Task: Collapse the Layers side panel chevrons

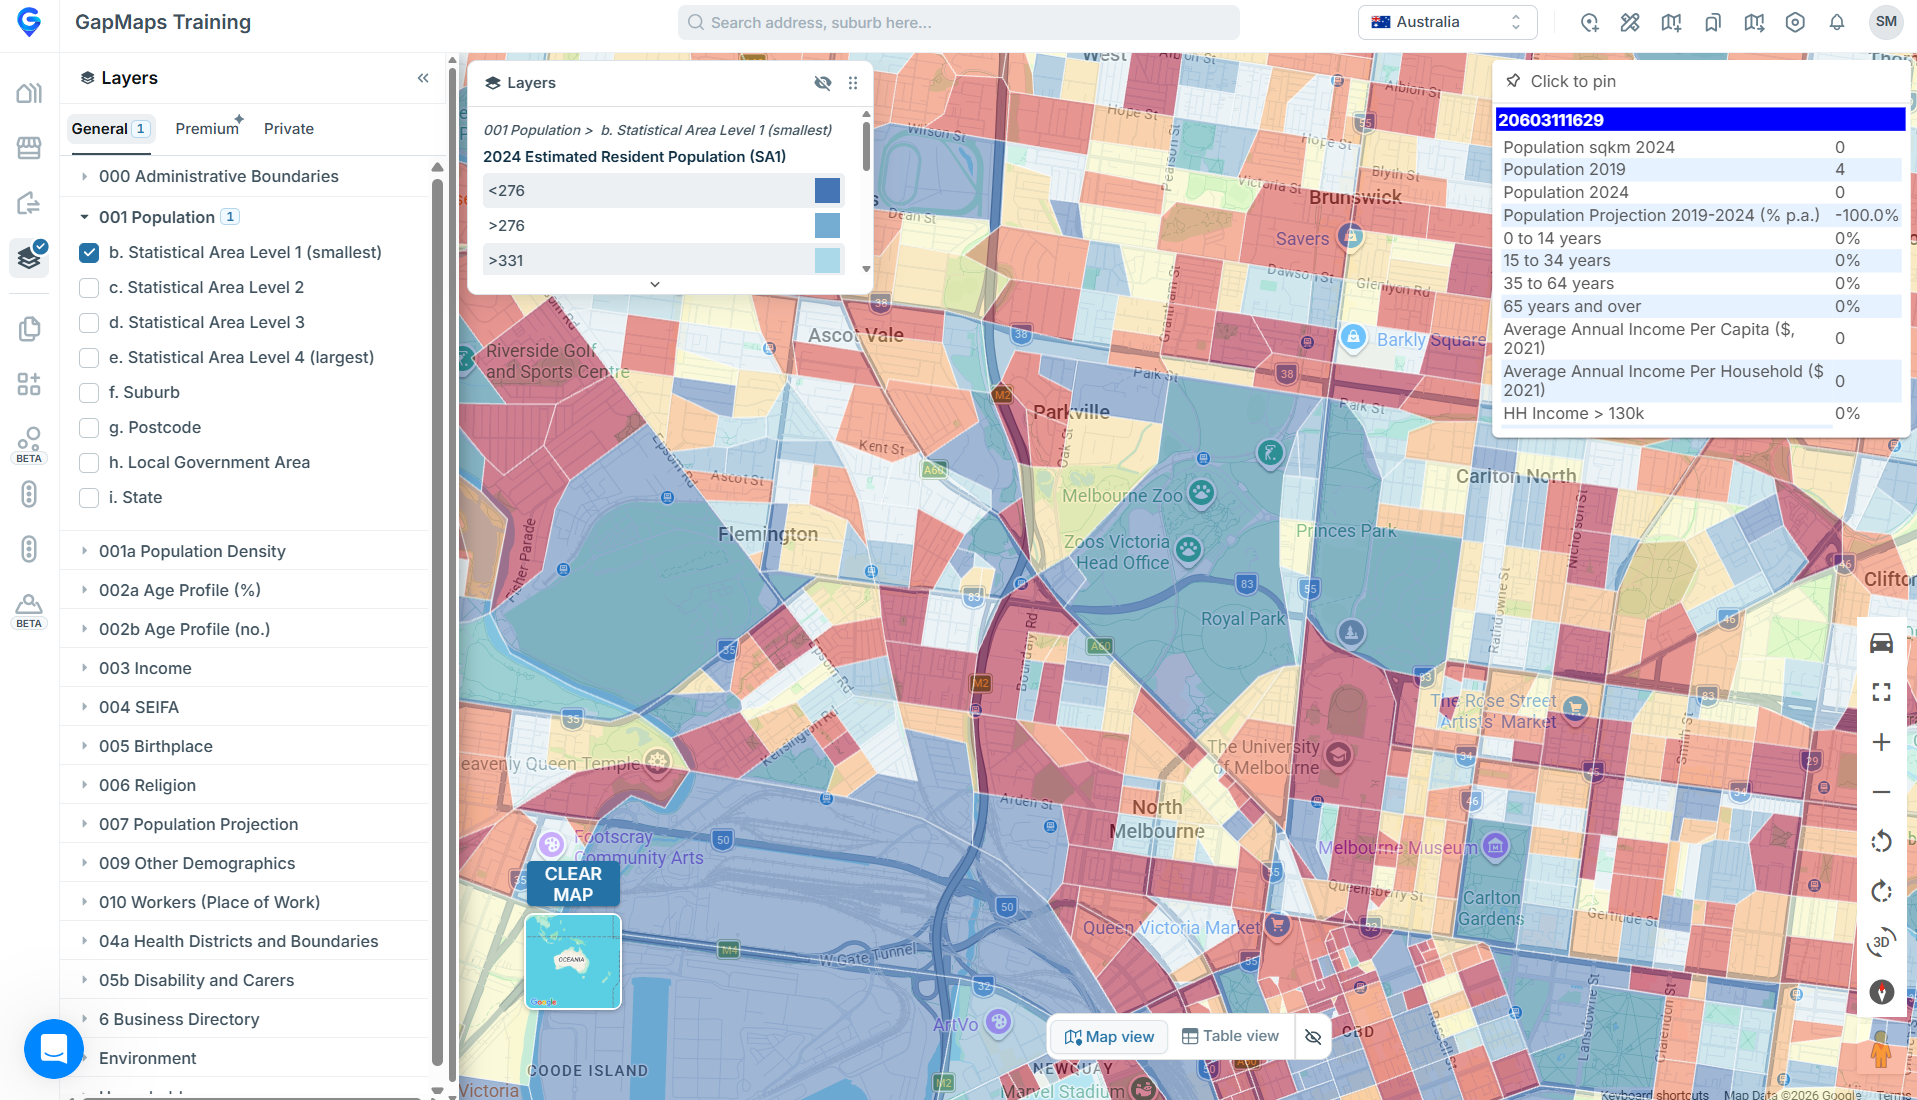Action: (x=423, y=78)
